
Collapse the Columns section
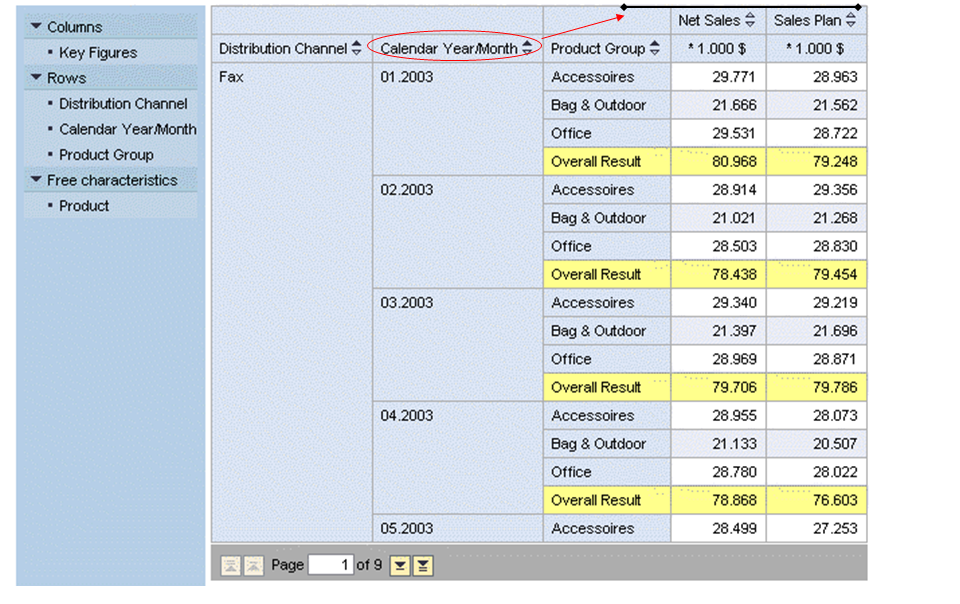(x=37, y=27)
